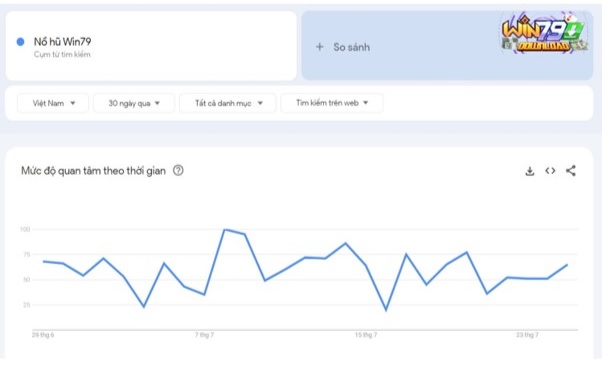This screenshot has width=611, height=374.
Task: Expand the Tìm kiếm trên web dropdown
Action: (332, 103)
